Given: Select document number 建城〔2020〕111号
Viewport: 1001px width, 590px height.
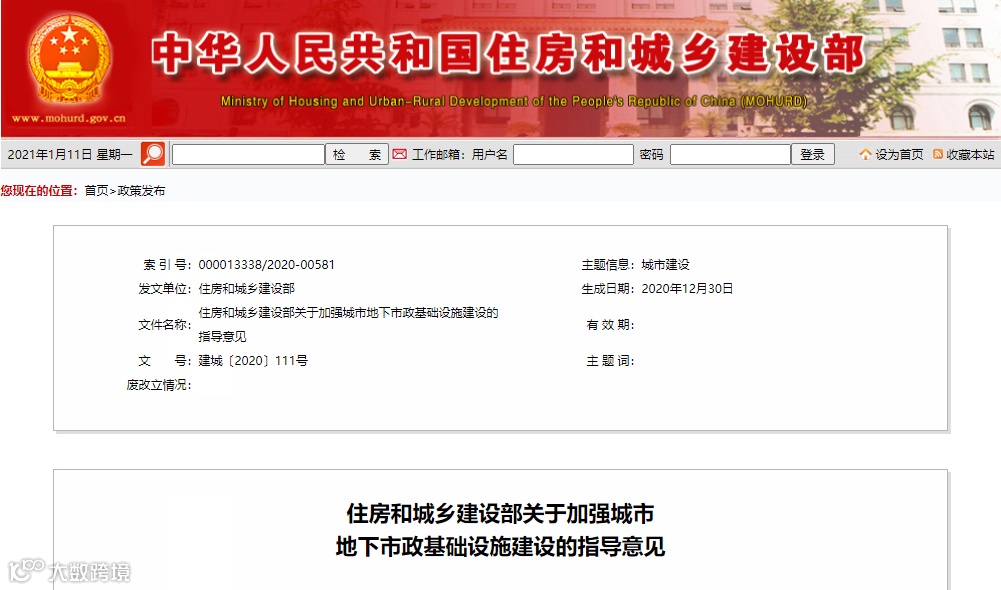Looking at the screenshot, I should (253, 361).
